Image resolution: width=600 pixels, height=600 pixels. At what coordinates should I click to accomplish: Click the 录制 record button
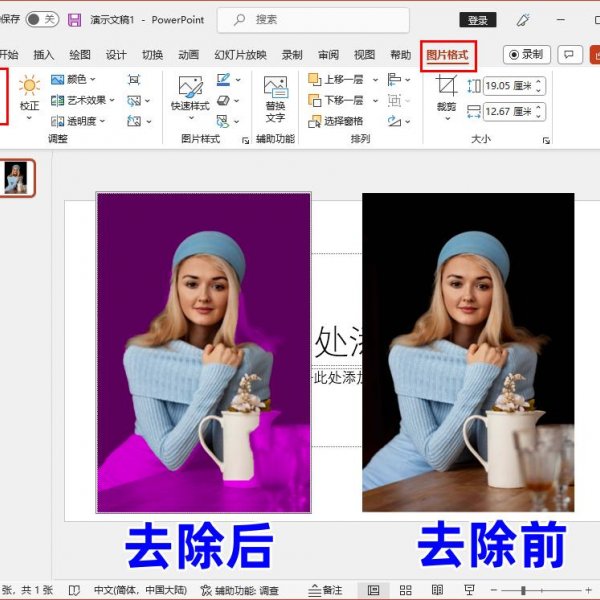[x=525, y=55]
